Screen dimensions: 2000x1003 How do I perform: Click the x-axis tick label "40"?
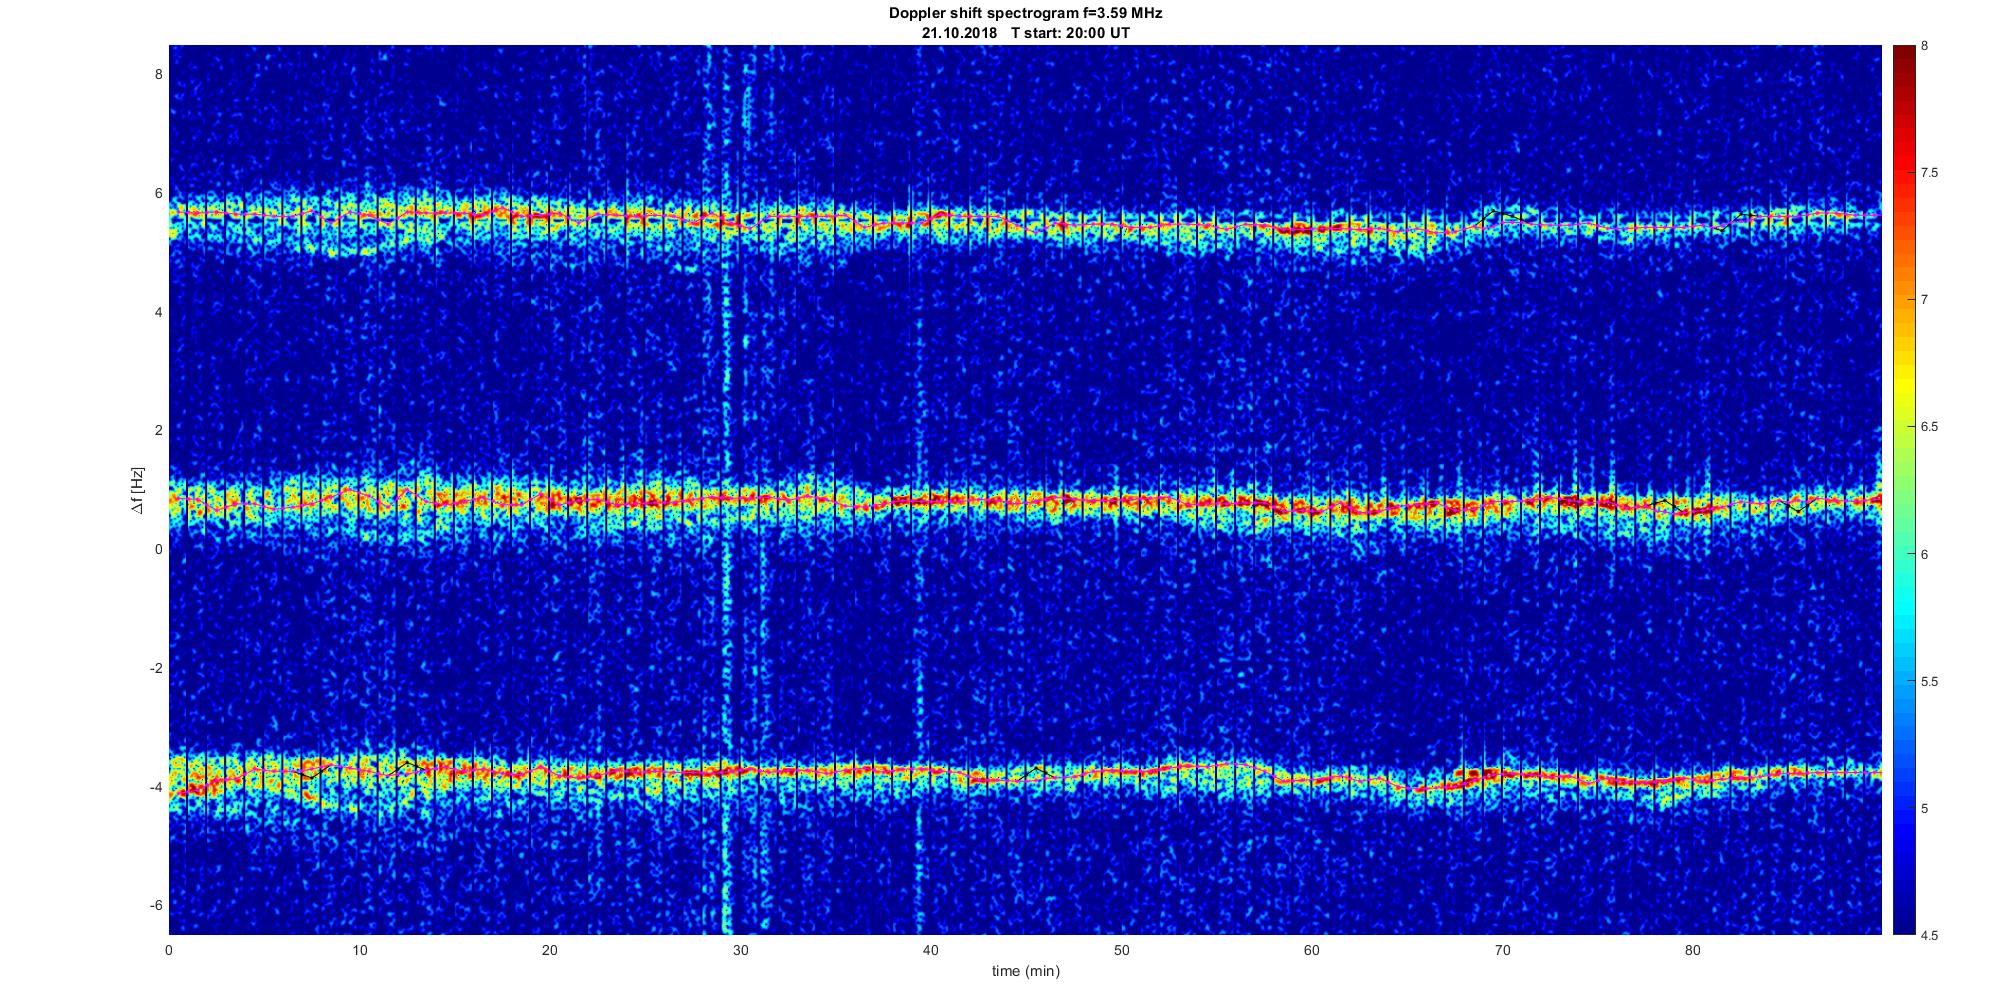click(x=931, y=950)
